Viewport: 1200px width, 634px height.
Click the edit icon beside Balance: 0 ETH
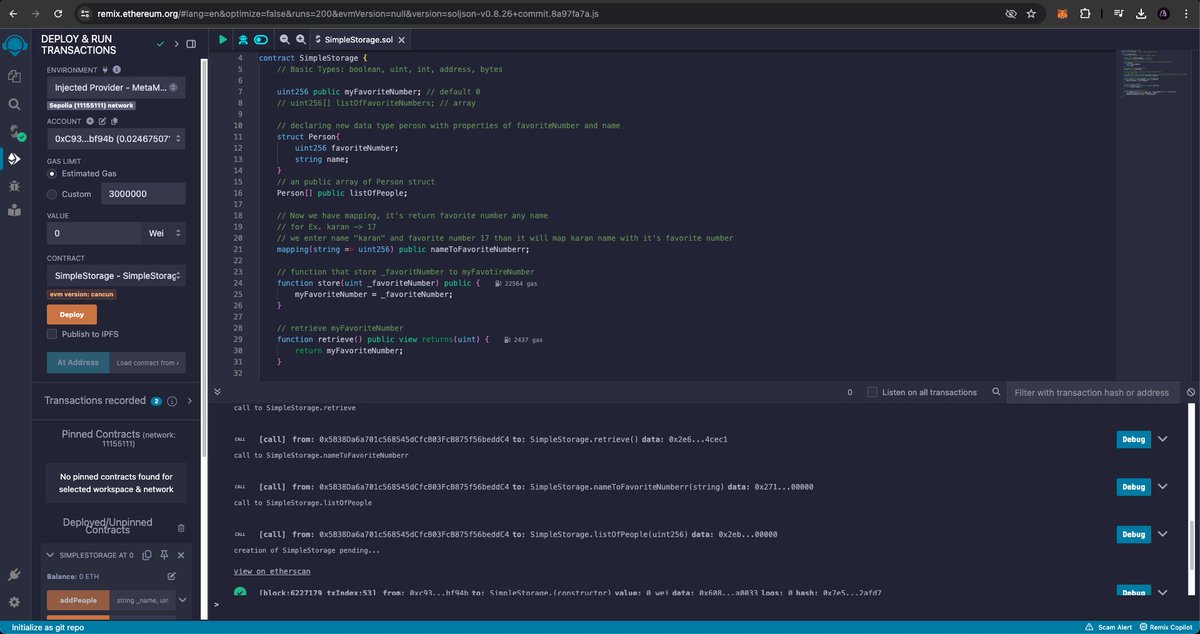tap(171, 577)
